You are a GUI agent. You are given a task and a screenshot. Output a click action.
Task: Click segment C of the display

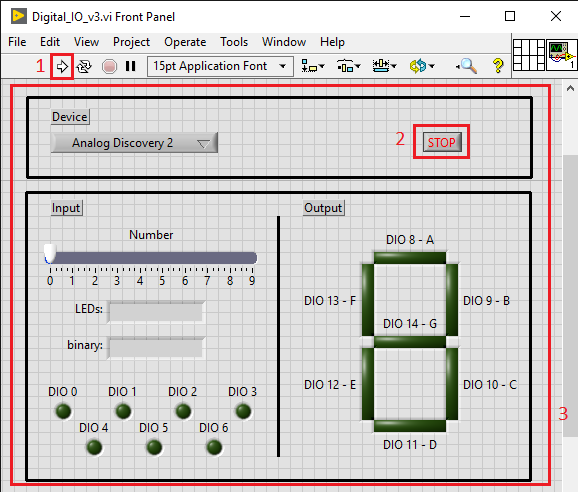click(452, 384)
